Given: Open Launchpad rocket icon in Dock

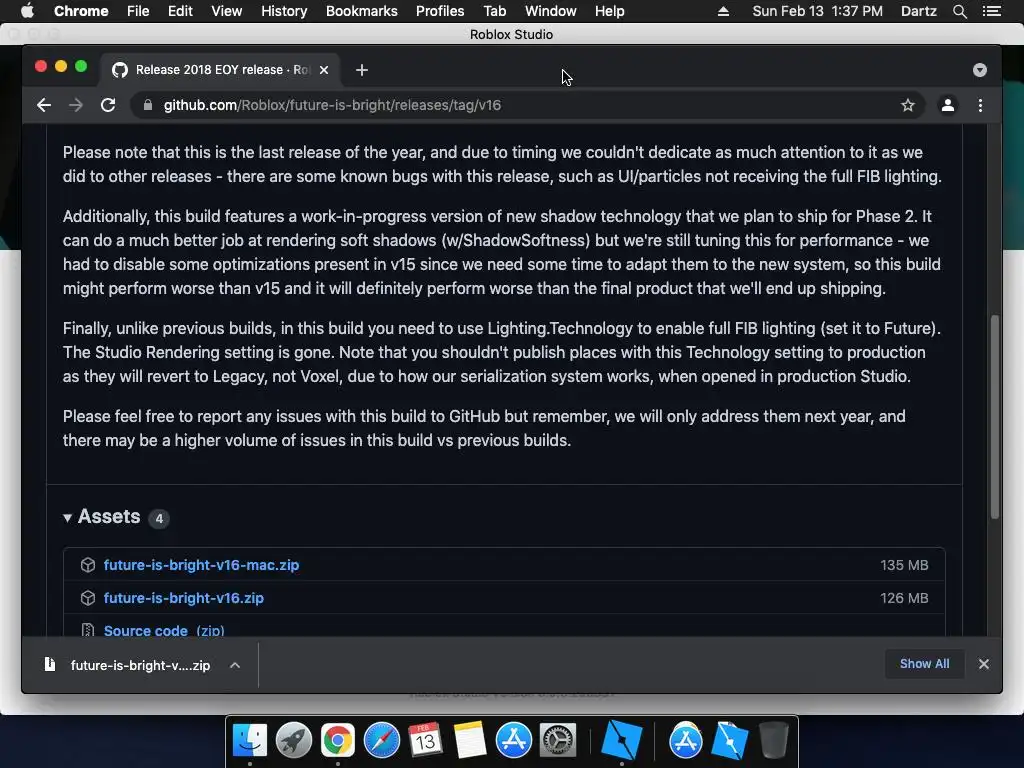Looking at the screenshot, I should click(x=293, y=741).
